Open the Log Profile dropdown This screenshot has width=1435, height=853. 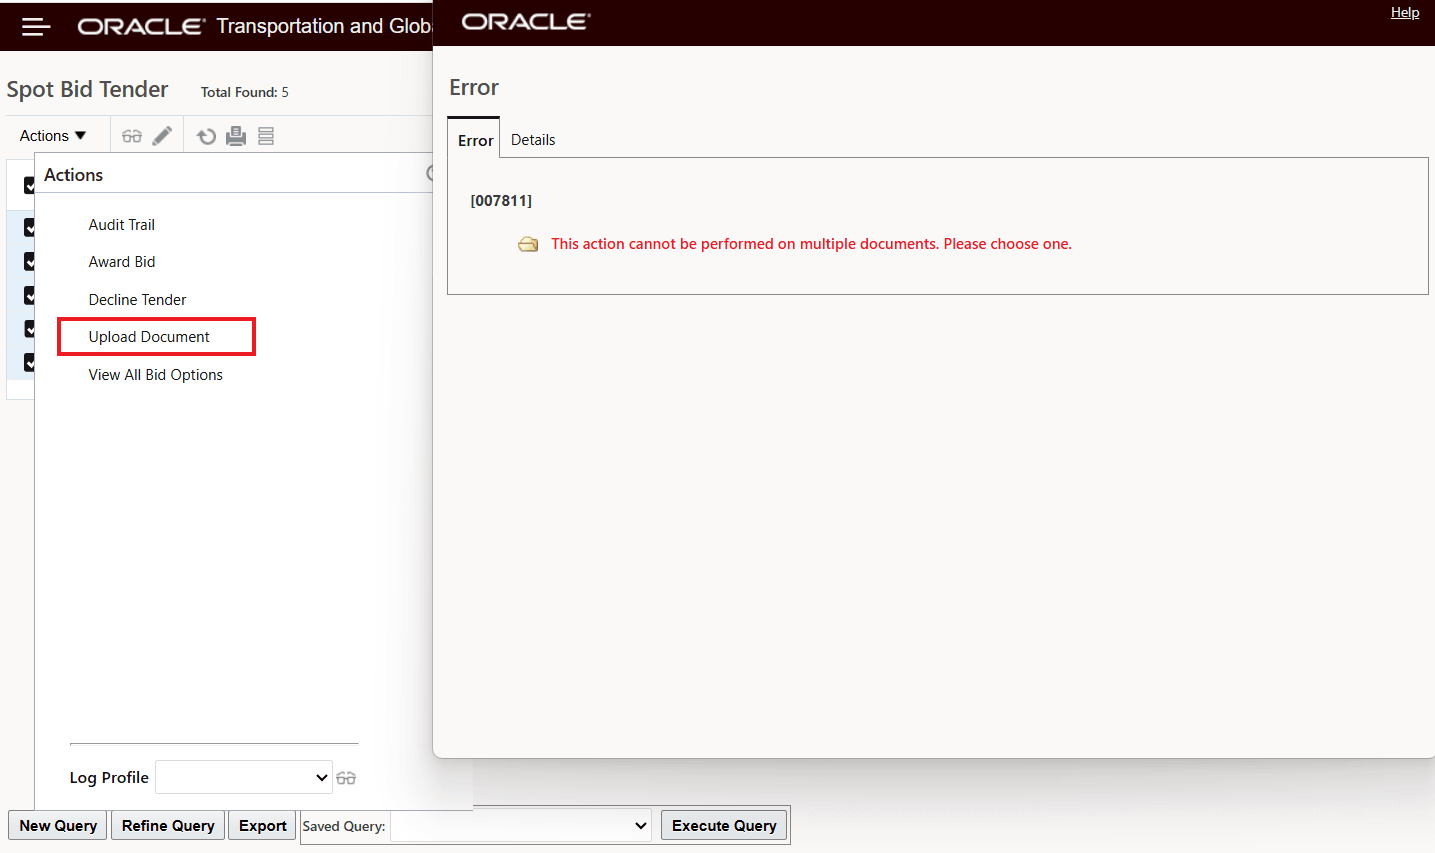pyautogui.click(x=244, y=777)
